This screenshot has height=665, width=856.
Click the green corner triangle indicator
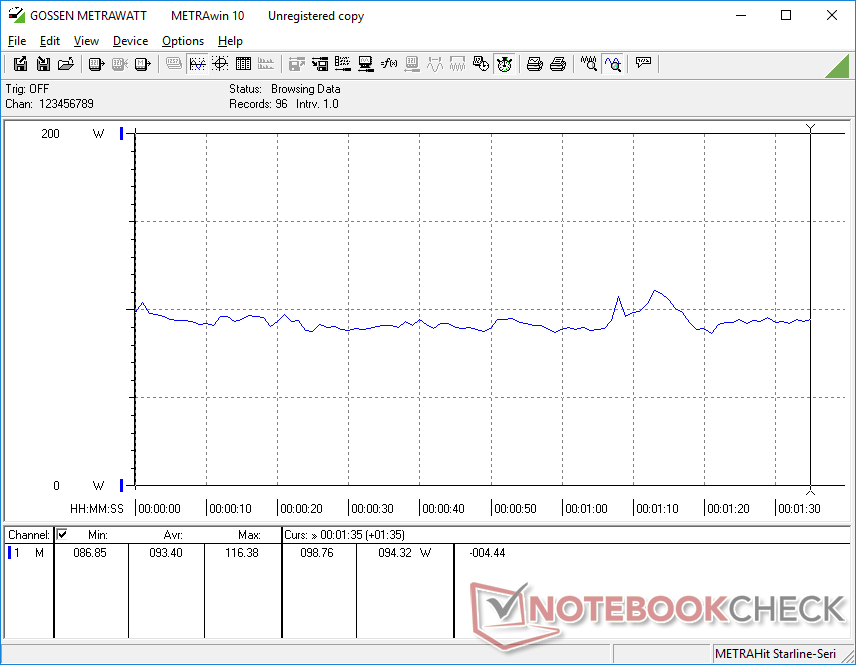pos(837,66)
